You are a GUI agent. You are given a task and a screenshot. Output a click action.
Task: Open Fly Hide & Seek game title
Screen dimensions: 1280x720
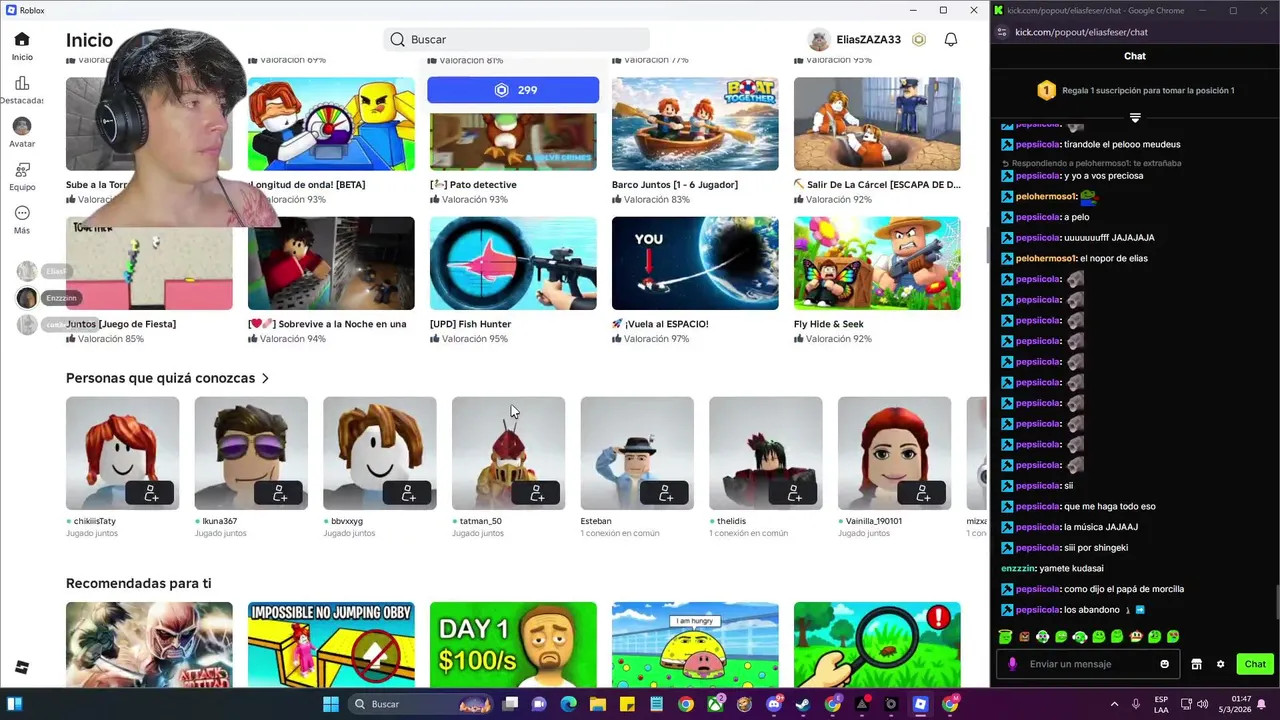click(x=829, y=324)
